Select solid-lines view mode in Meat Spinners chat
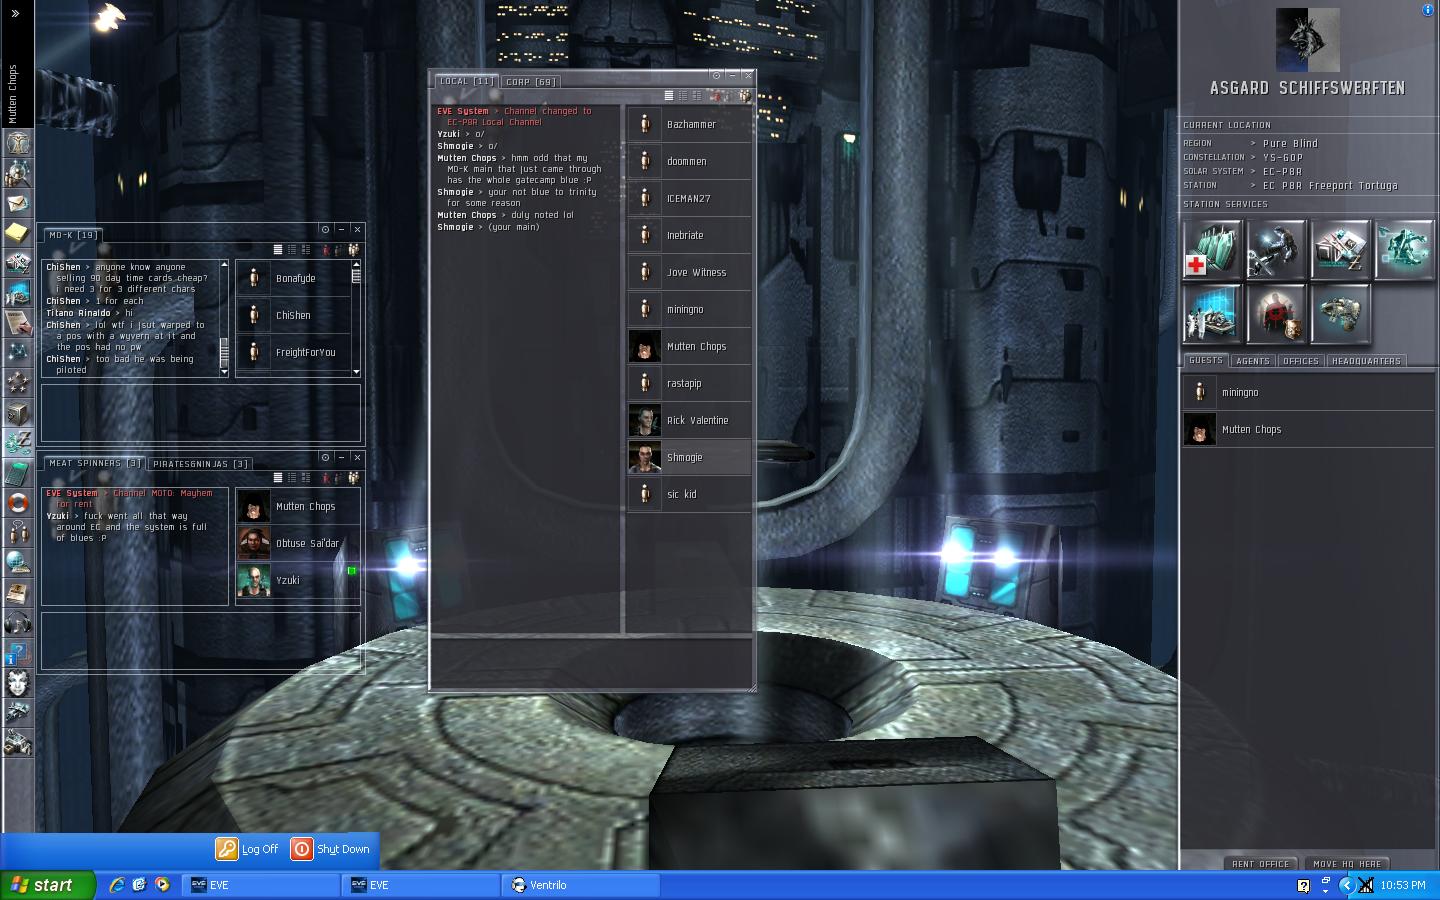The image size is (1440, 900). tap(278, 478)
